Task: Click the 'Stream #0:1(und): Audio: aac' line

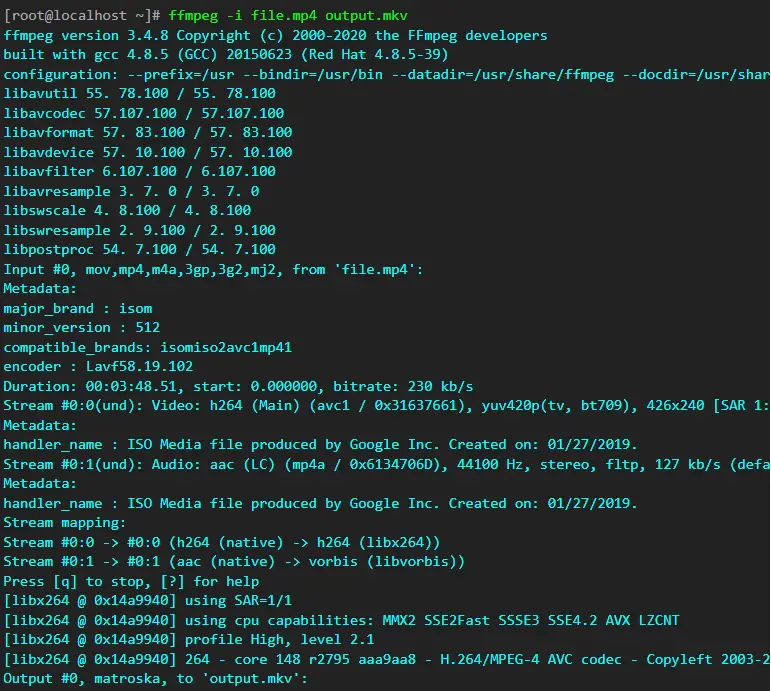Action: click(x=386, y=464)
